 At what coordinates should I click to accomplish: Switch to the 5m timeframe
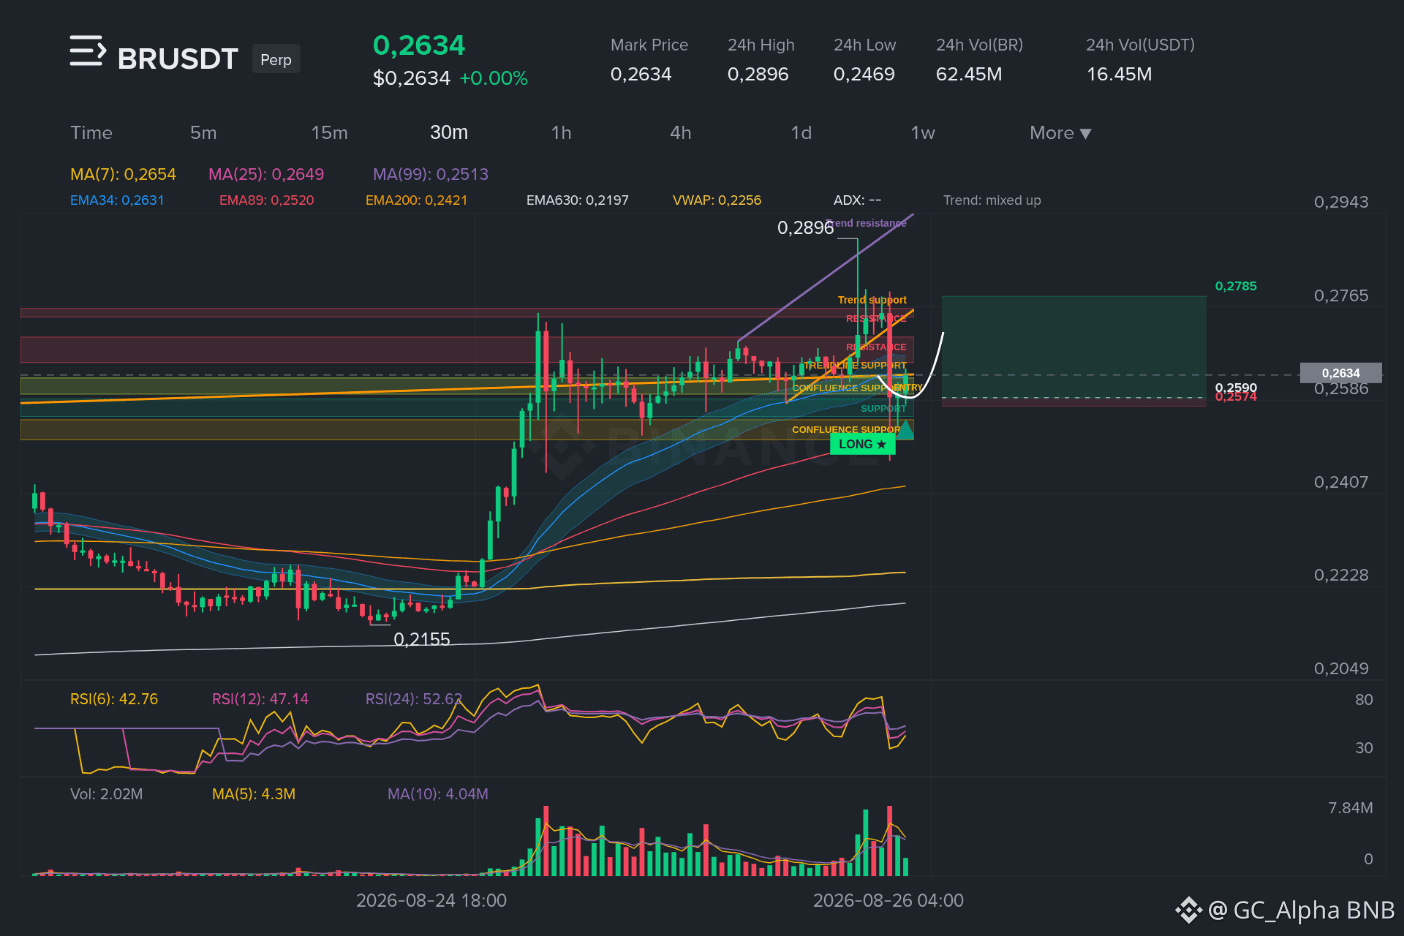point(203,133)
